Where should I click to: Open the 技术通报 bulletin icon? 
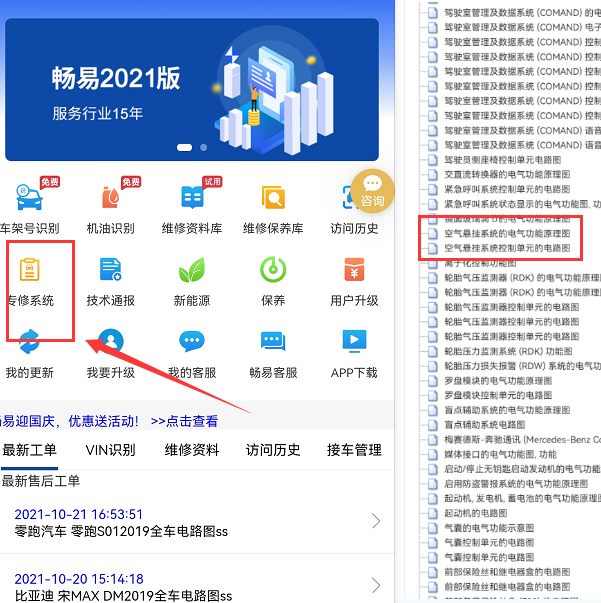pyautogui.click(x=111, y=269)
